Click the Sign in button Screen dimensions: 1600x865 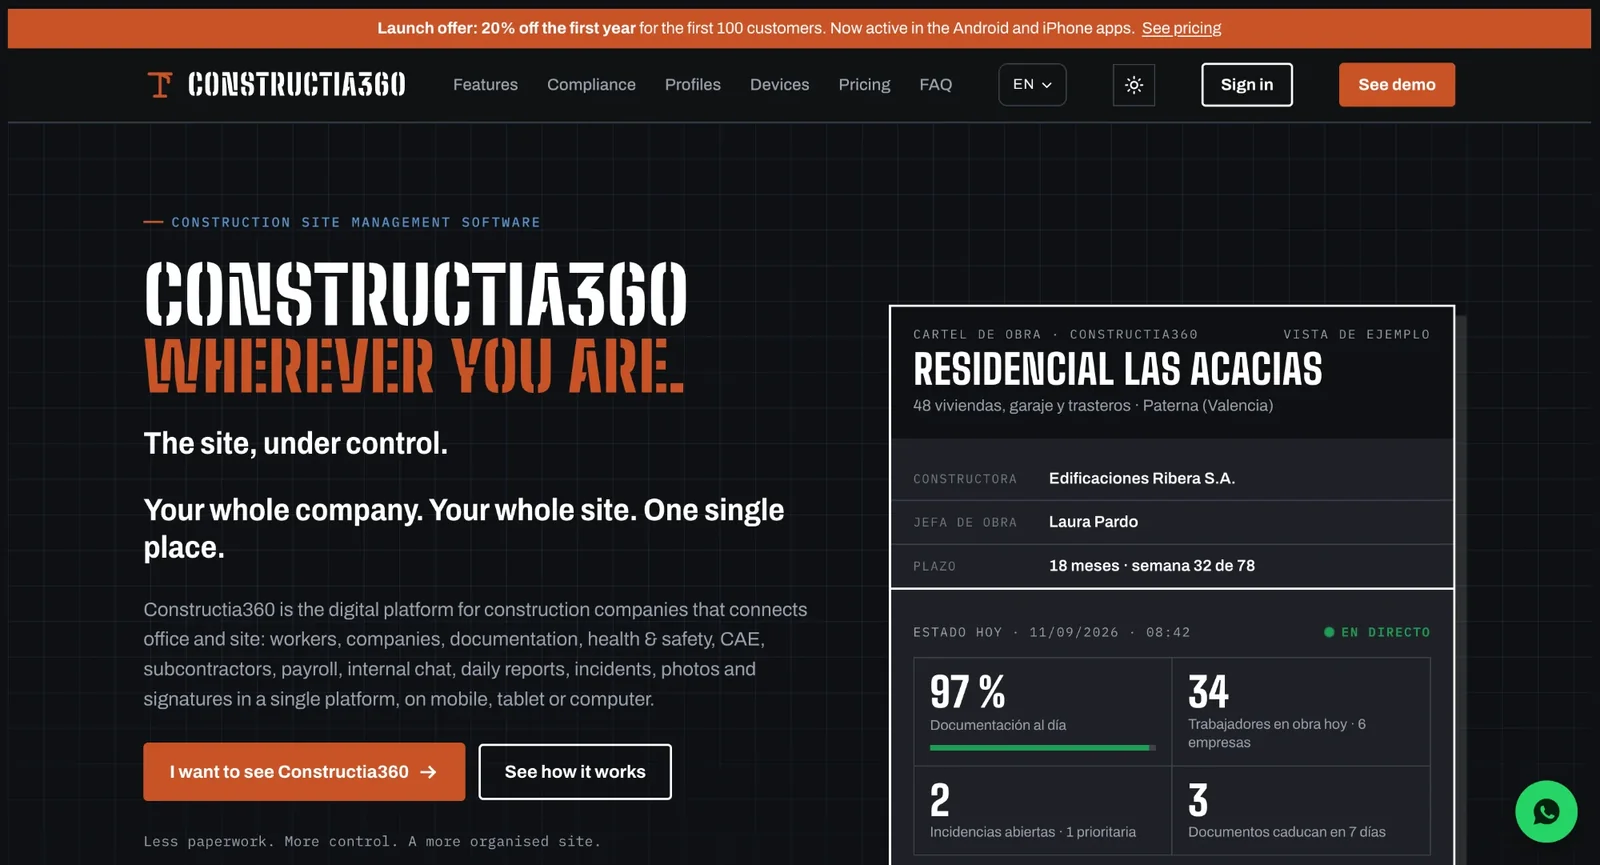(x=1247, y=85)
